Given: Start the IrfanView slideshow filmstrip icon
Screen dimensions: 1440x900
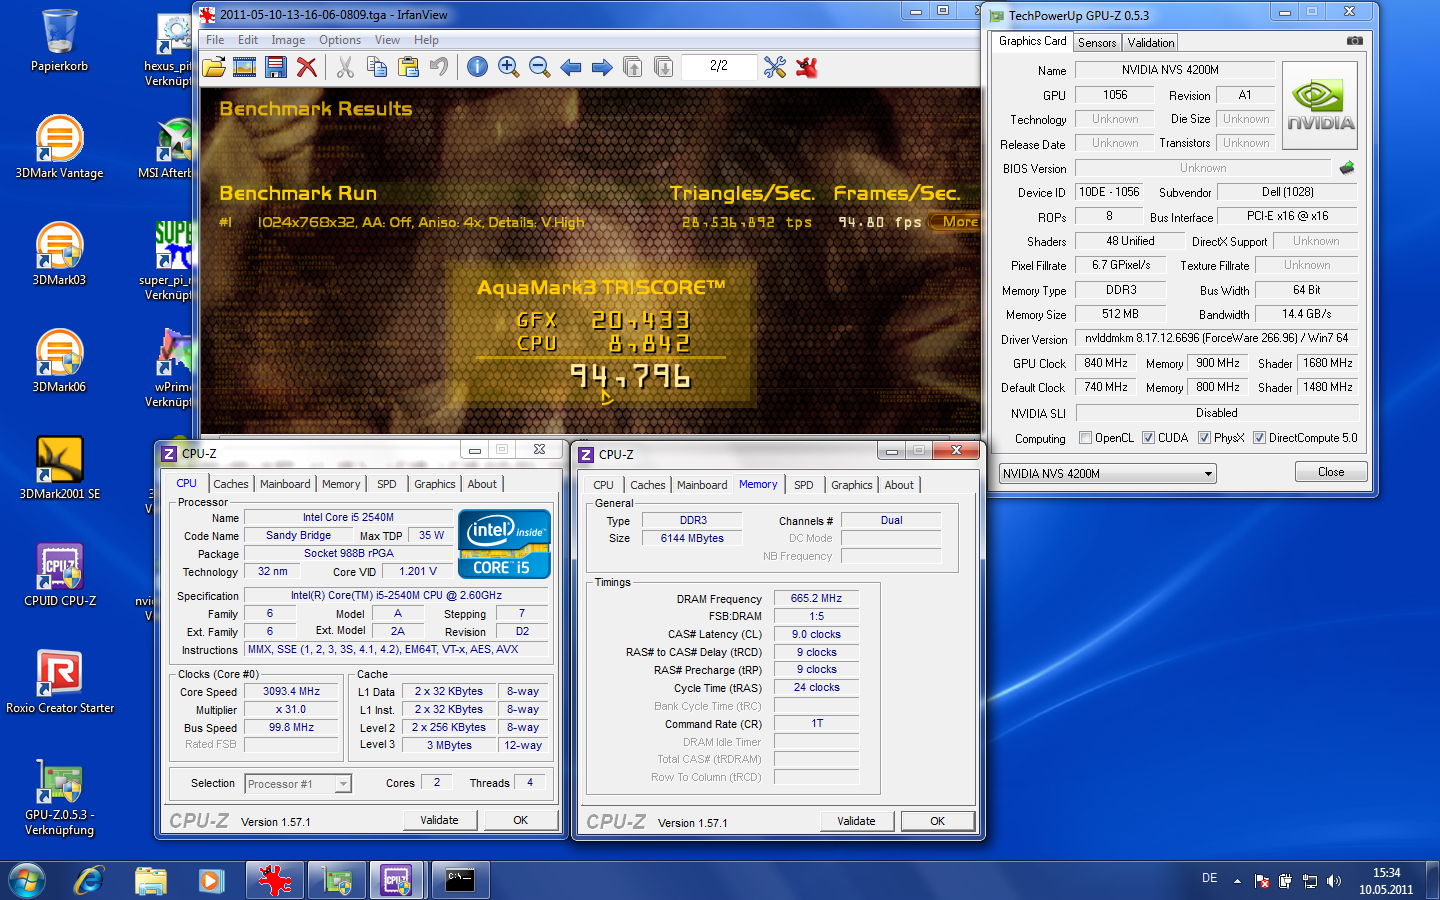Looking at the screenshot, I should 245,67.
